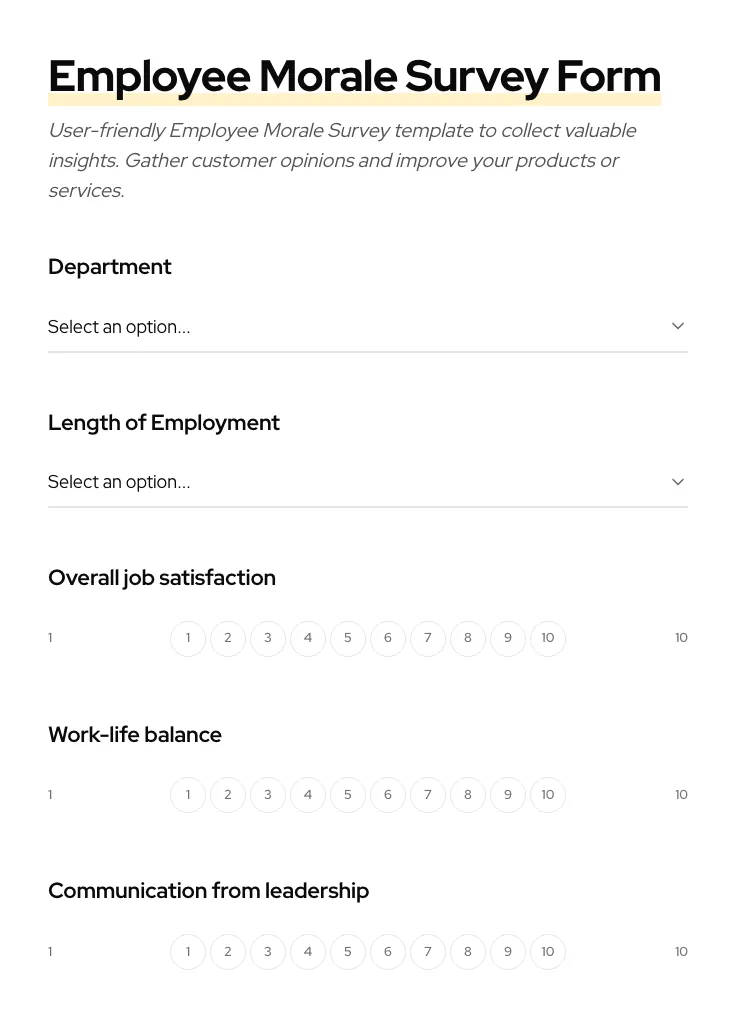The image size is (736, 1024).
Task: Select 4 for Communication from leadership
Action: 308,952
